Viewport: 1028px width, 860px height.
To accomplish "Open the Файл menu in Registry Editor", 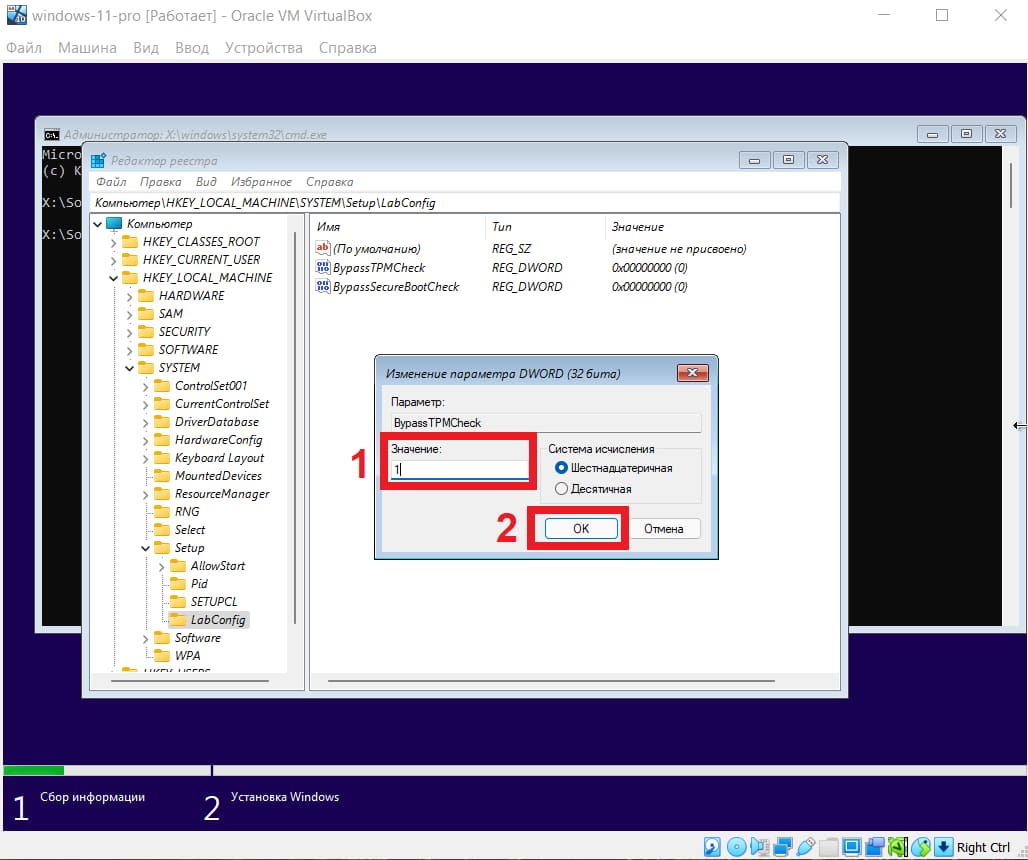I will pyautogui.click(x=111, y=182).
